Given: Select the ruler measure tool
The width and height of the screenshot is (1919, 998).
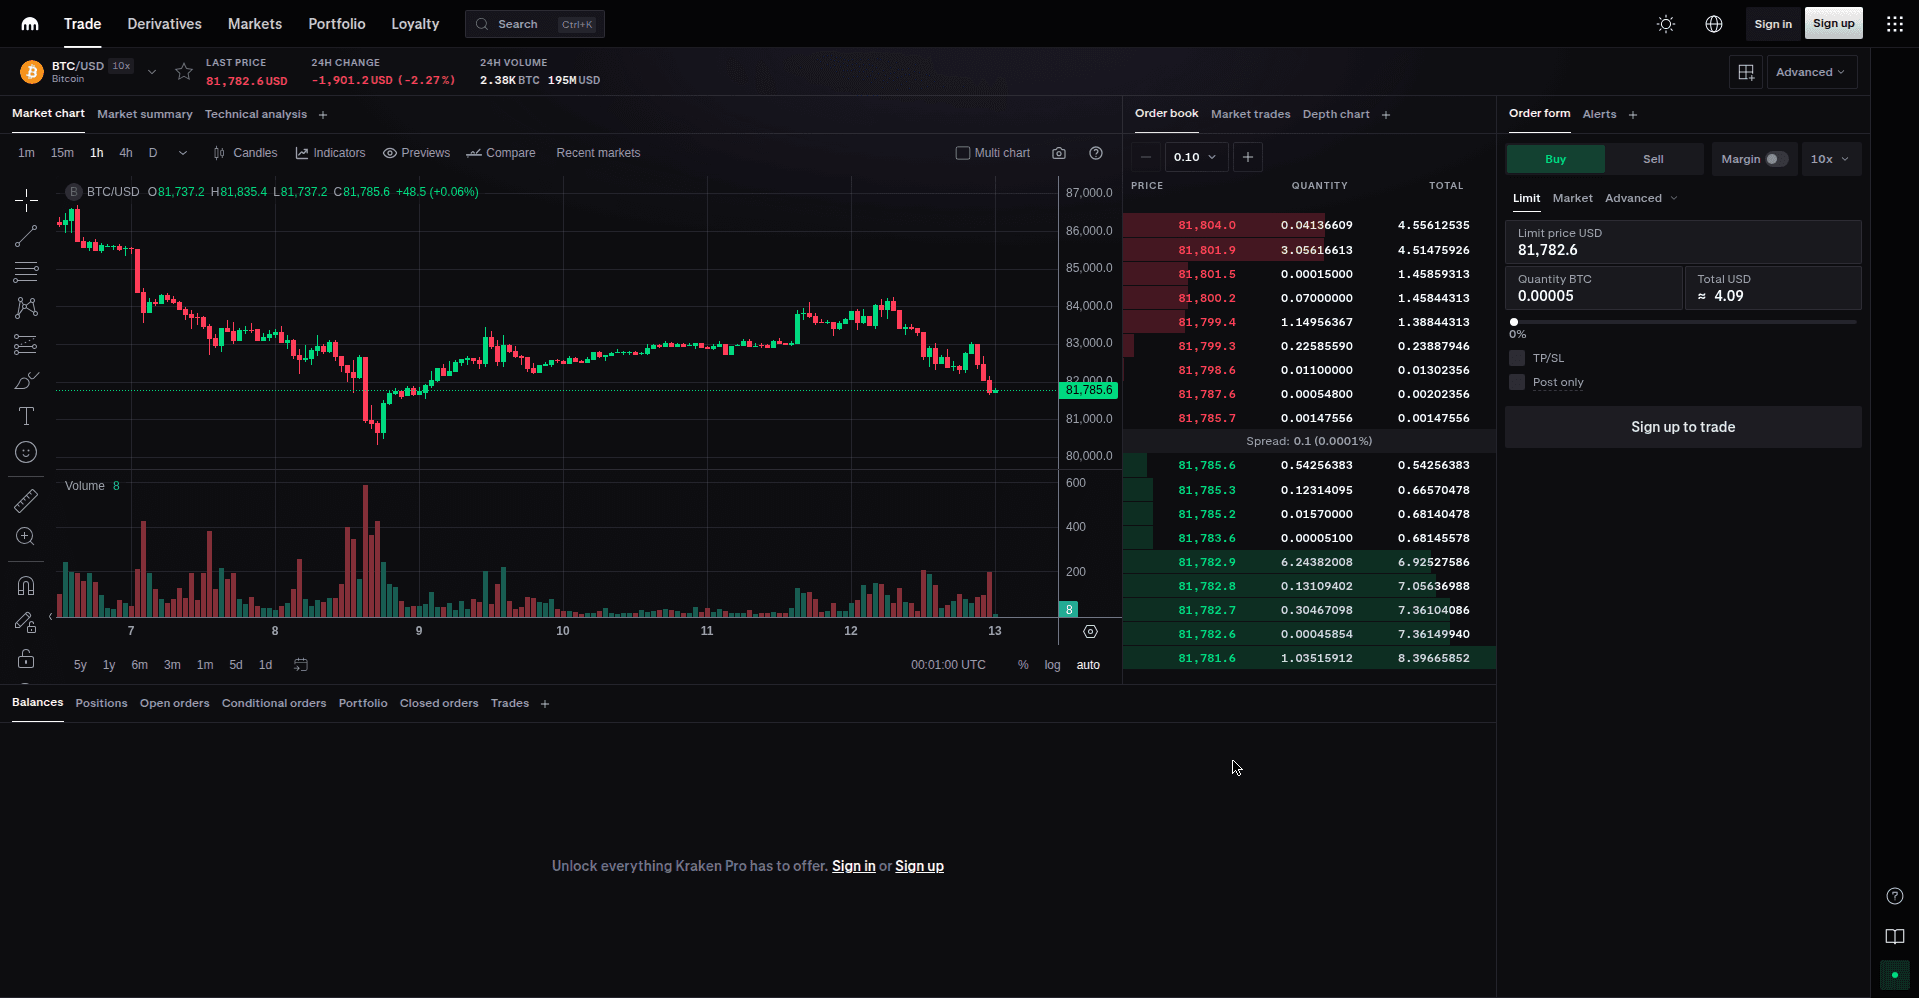Looking at the screenshot, I should (26, 500).
